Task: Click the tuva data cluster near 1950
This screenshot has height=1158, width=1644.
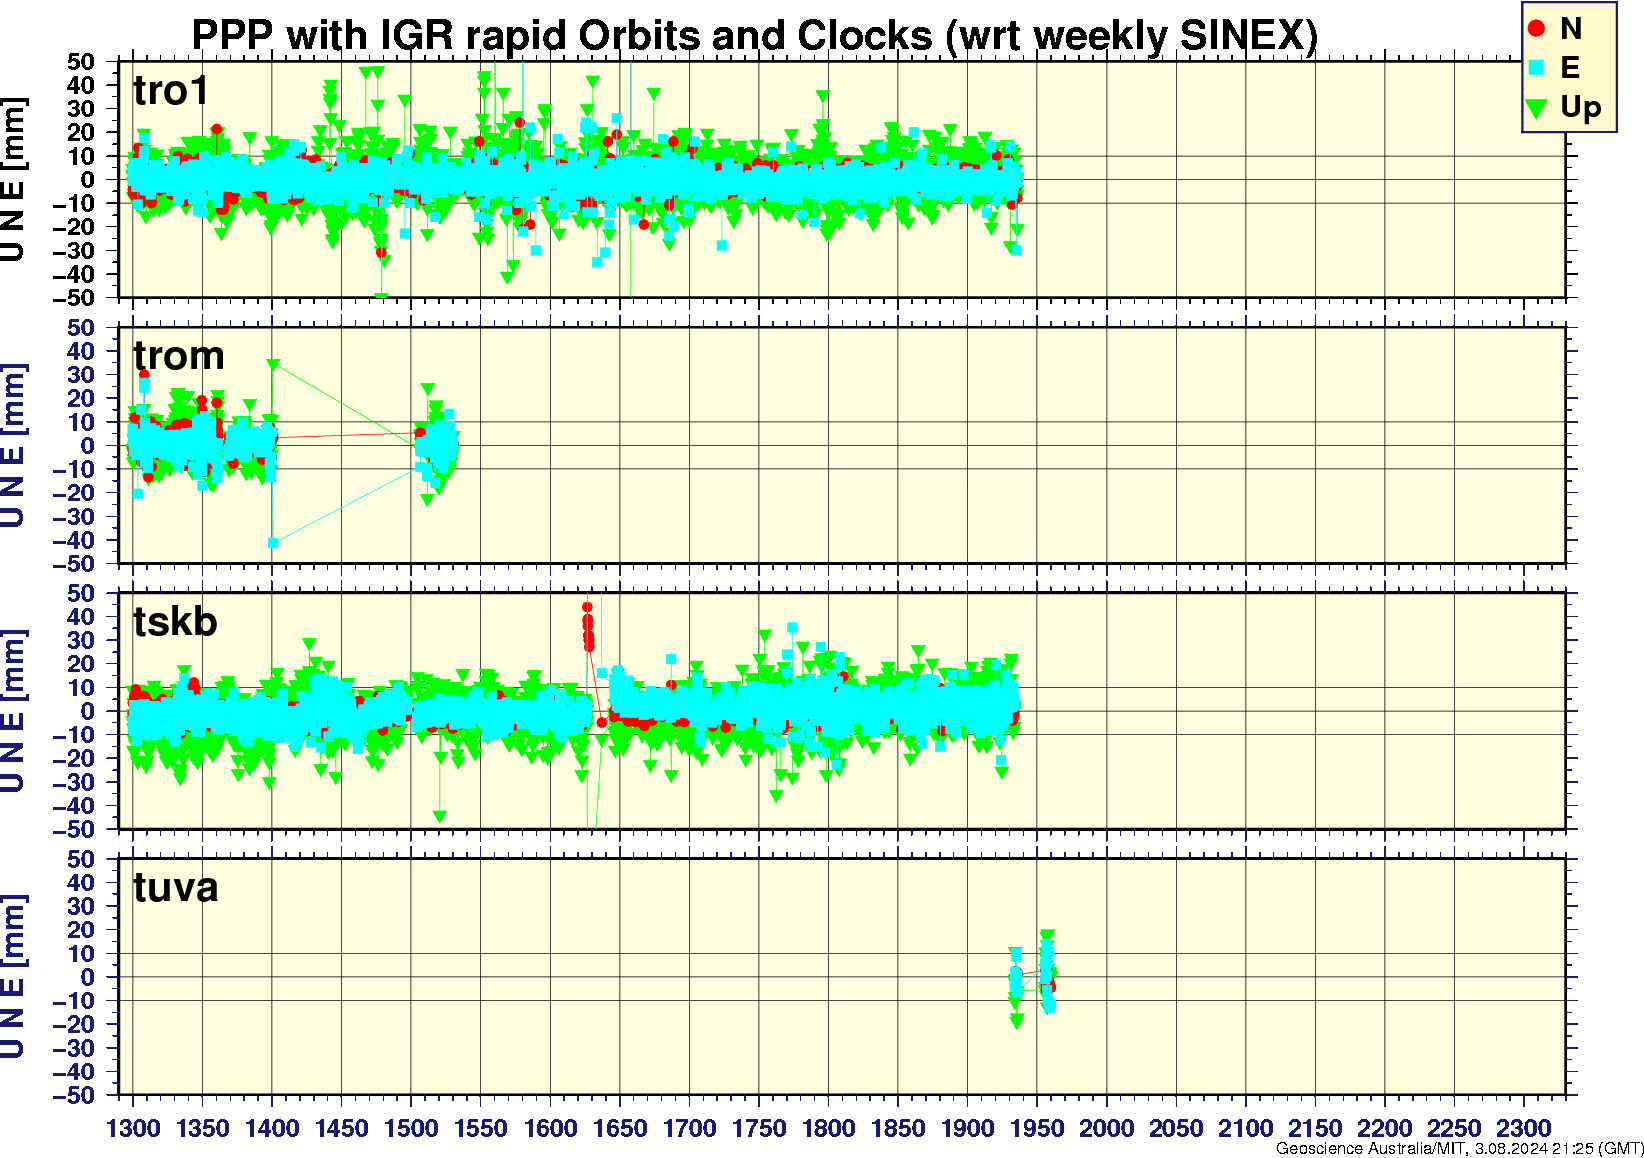Action: tap(1047, 972)
